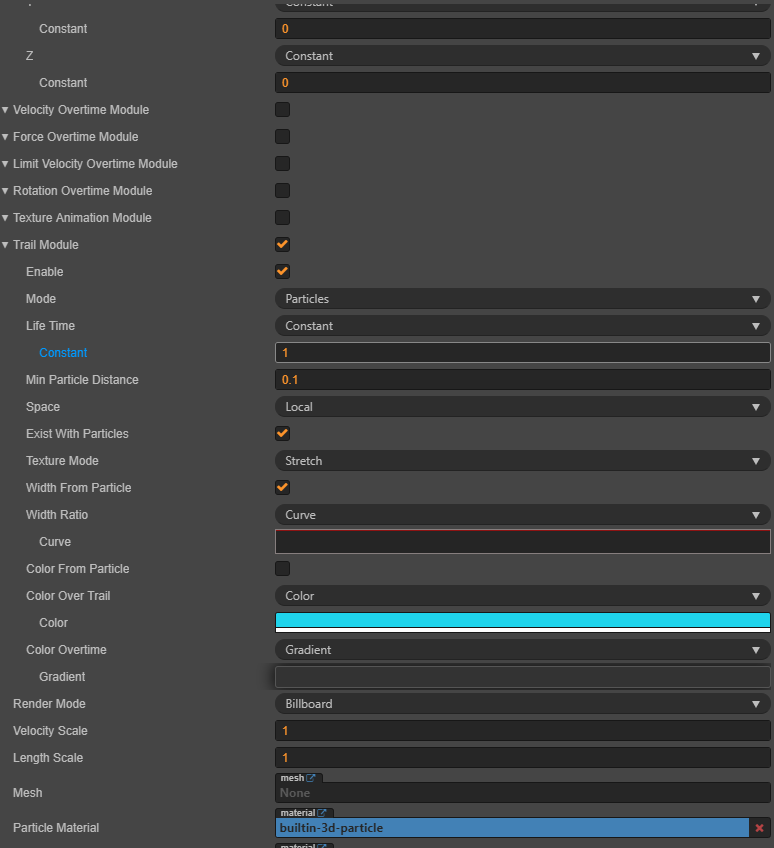This screenshot has width=774, height=848.
Task: Click the link icon on the material tag above builtin-3d-particle
Action: (x=322, y=813)
